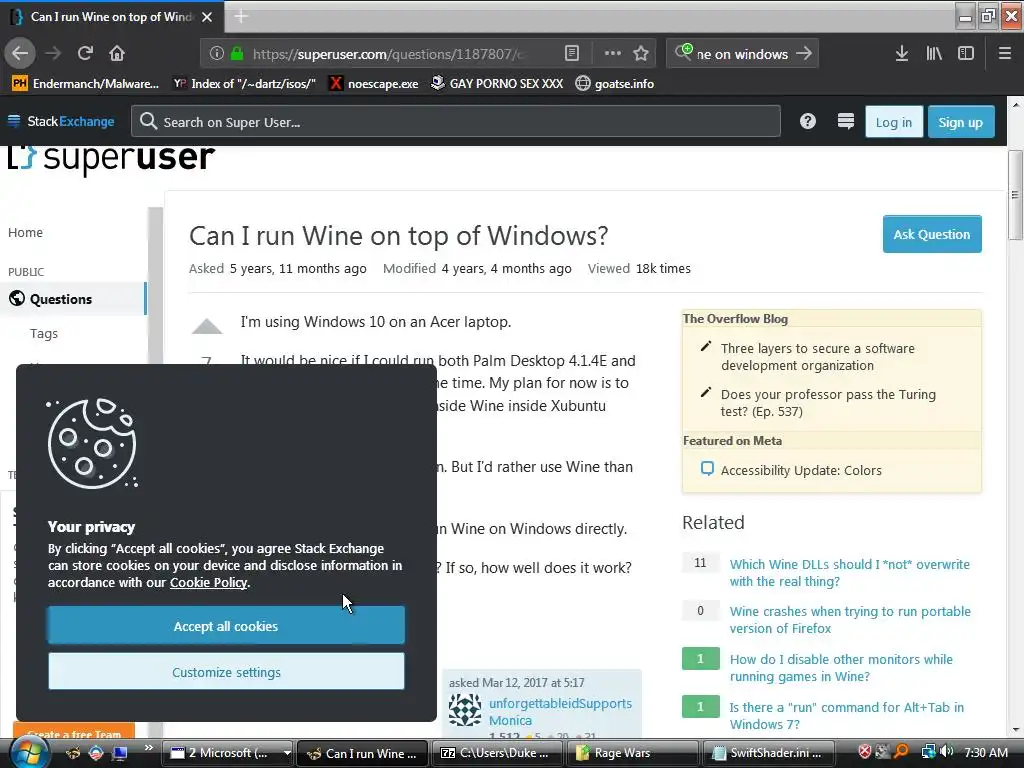This screenshot has height=768, width=1024.
Task: Go to Home in left sidebar
Action: 25,232
